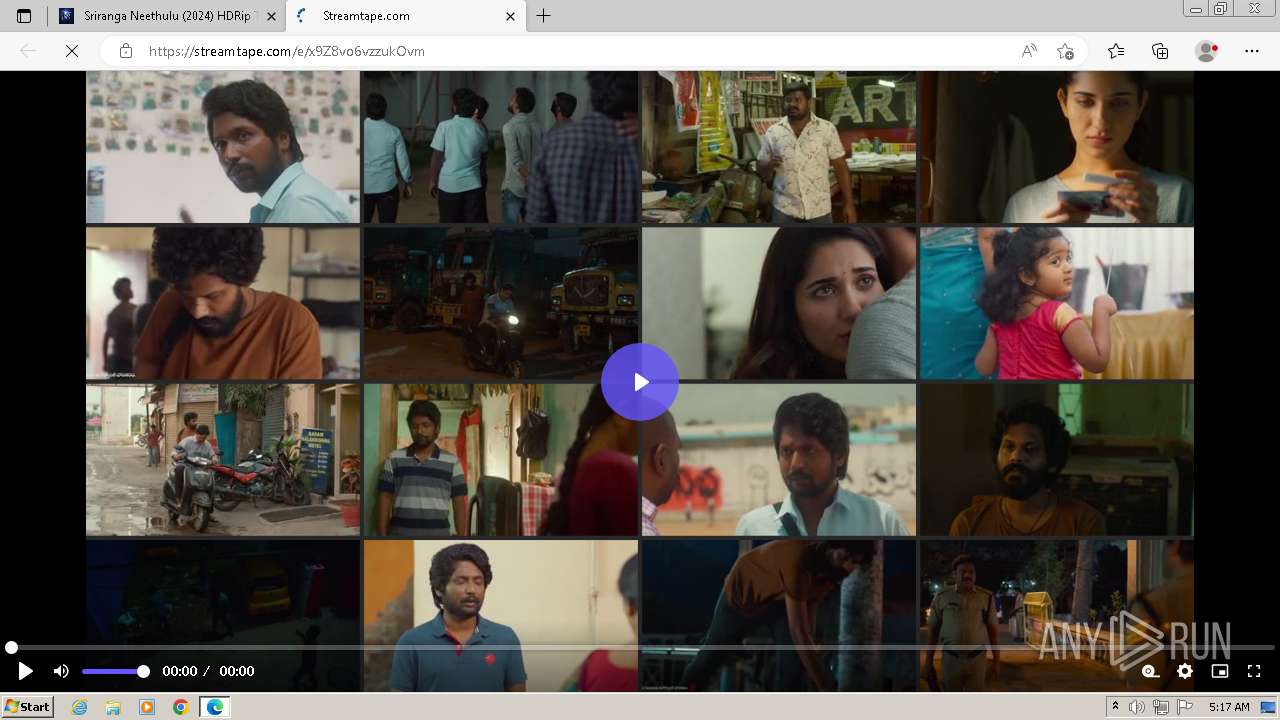Launch Google Chrome from the taskbar

181,707
